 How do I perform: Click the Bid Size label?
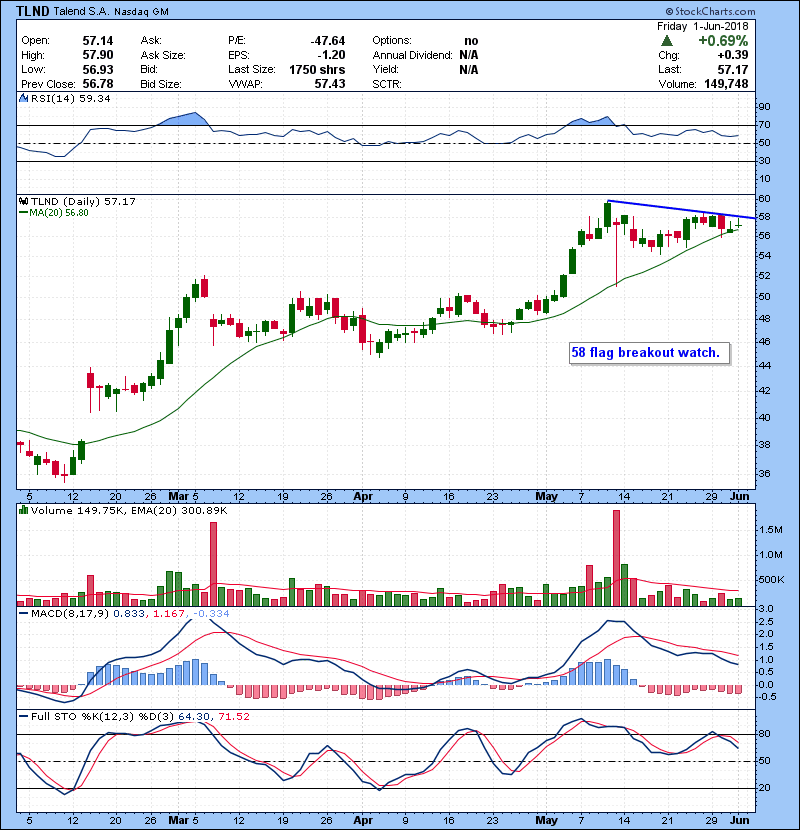[161, 84]
